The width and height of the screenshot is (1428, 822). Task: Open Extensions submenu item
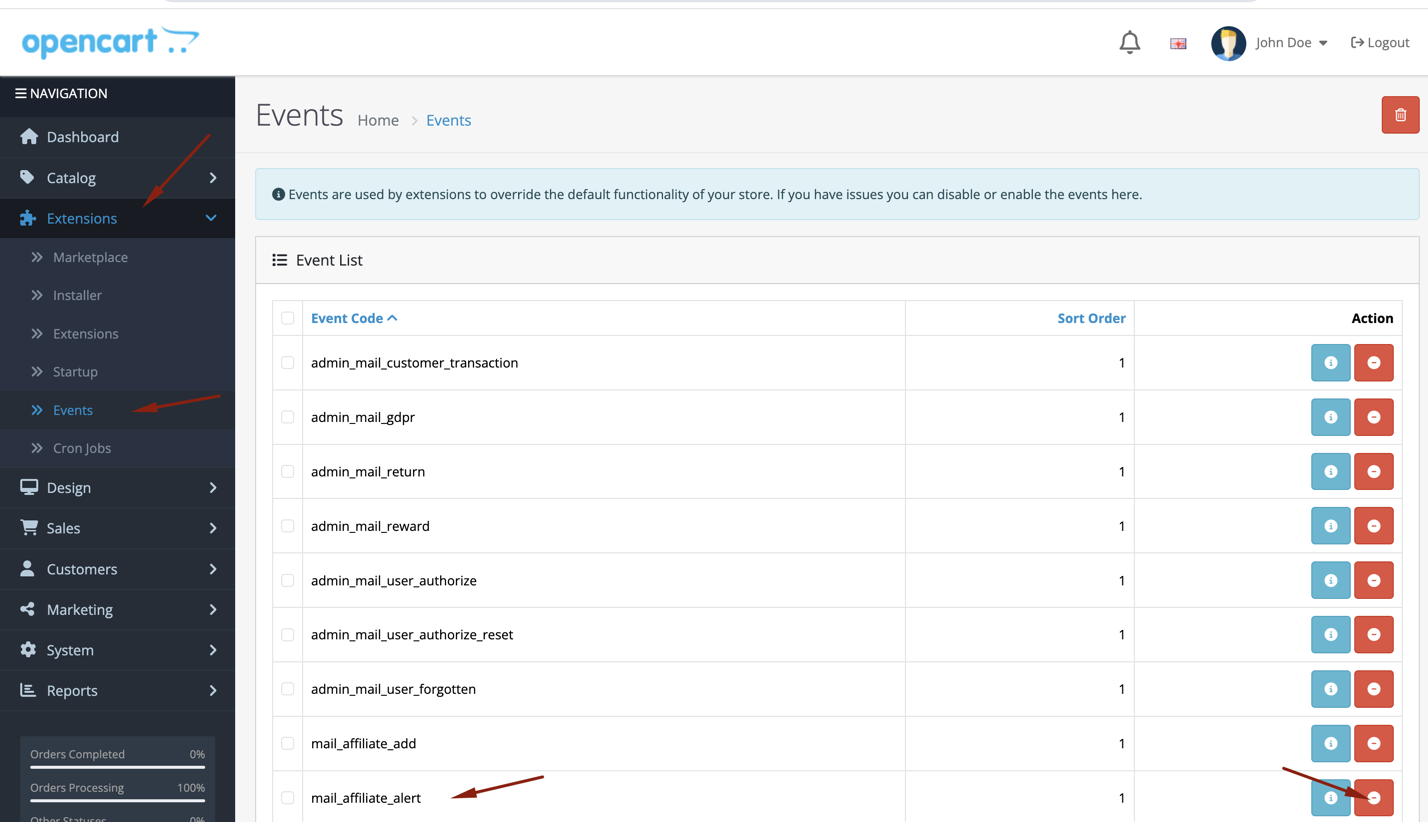tap(117, 333)
